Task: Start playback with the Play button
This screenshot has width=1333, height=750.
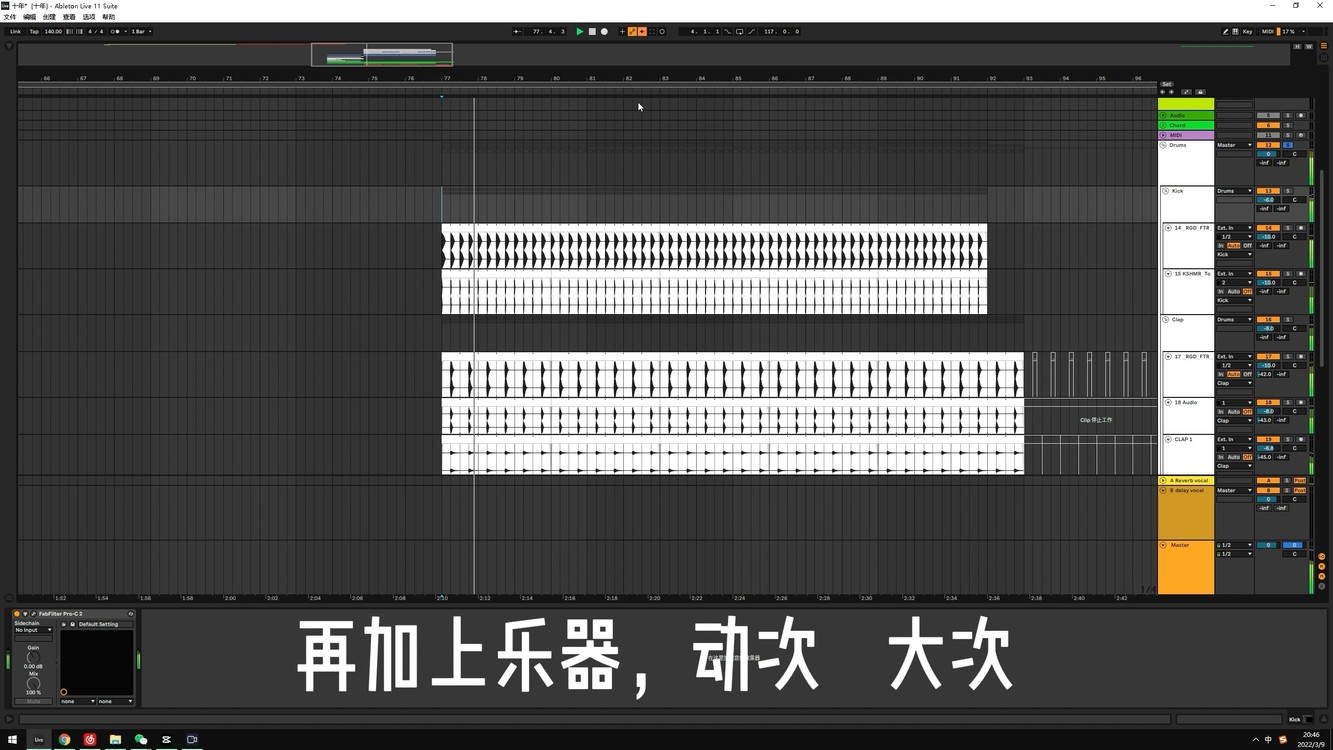Action: (x=580, y=31)
